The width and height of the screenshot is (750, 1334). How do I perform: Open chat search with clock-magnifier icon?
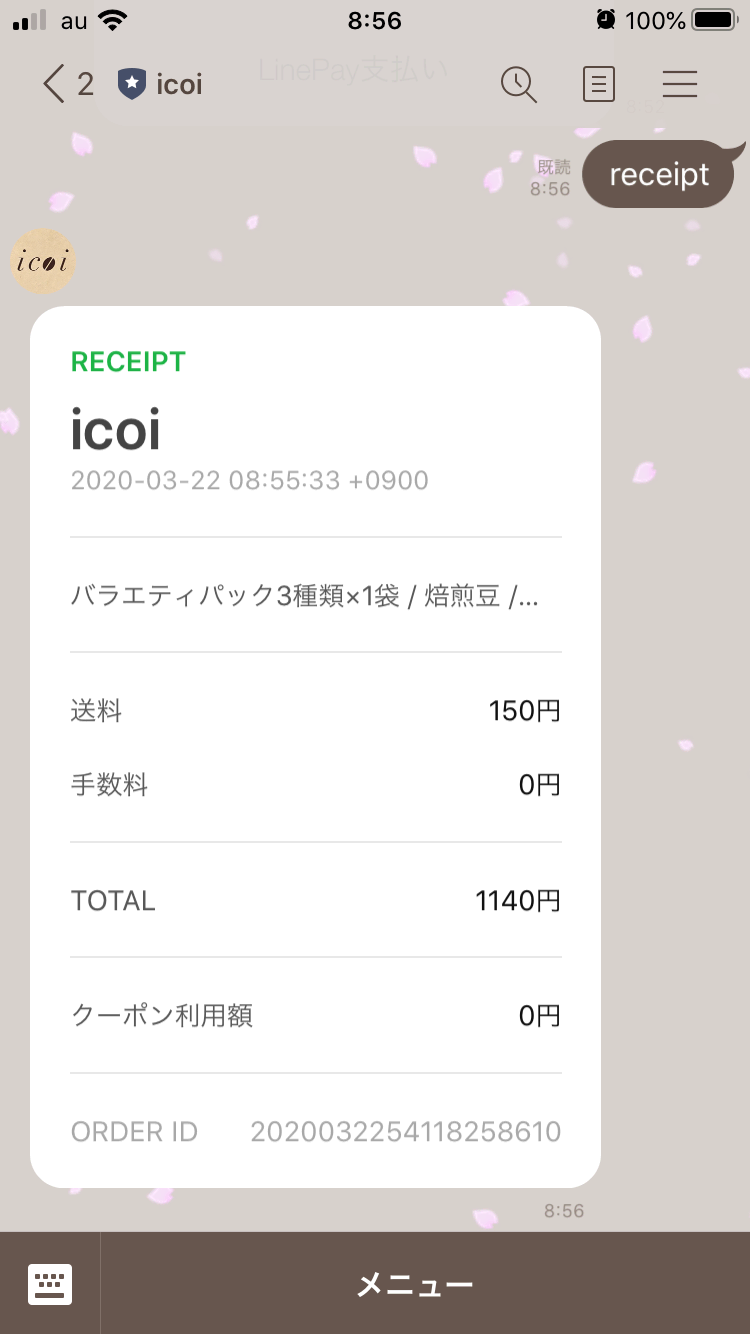(518, 84)
